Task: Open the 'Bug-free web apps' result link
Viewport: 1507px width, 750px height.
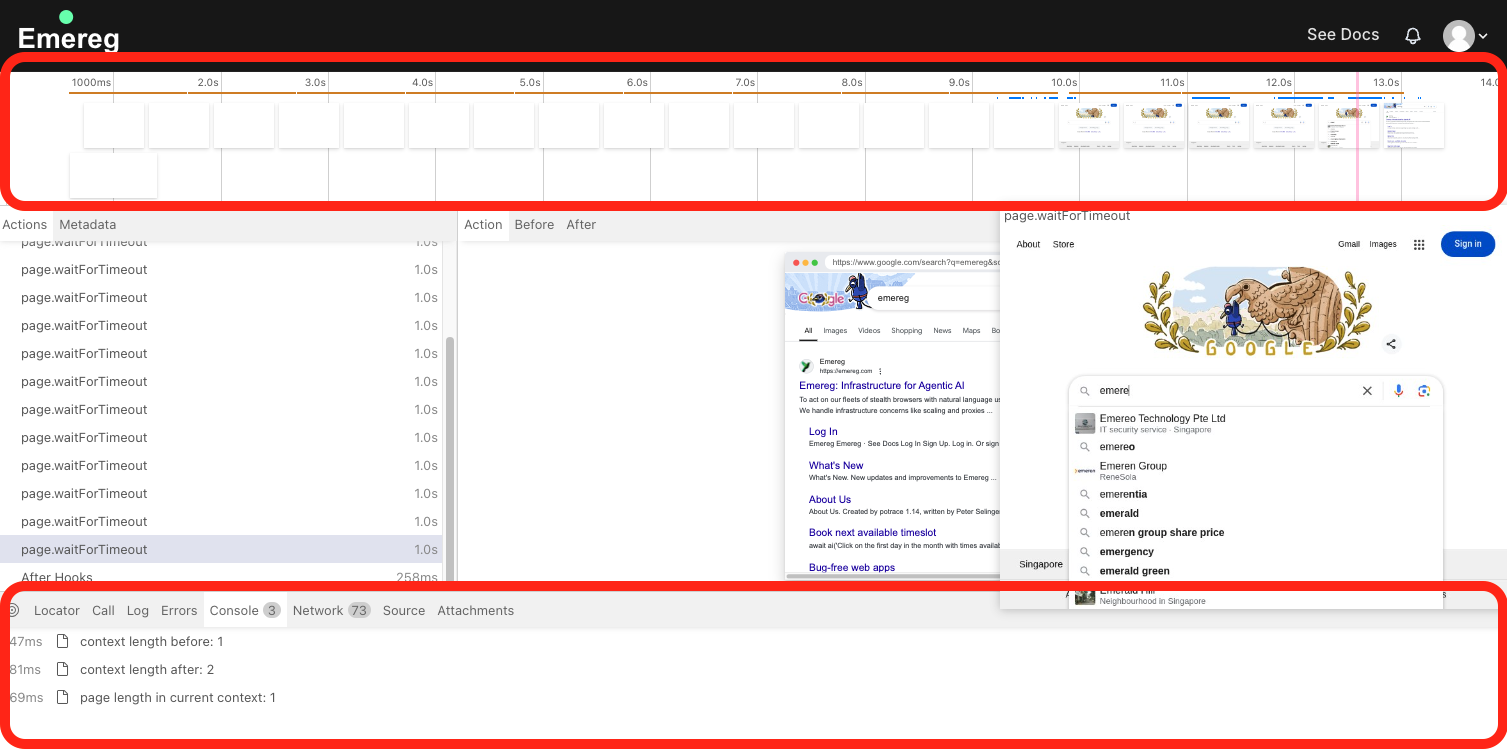Action: [852, 567]
